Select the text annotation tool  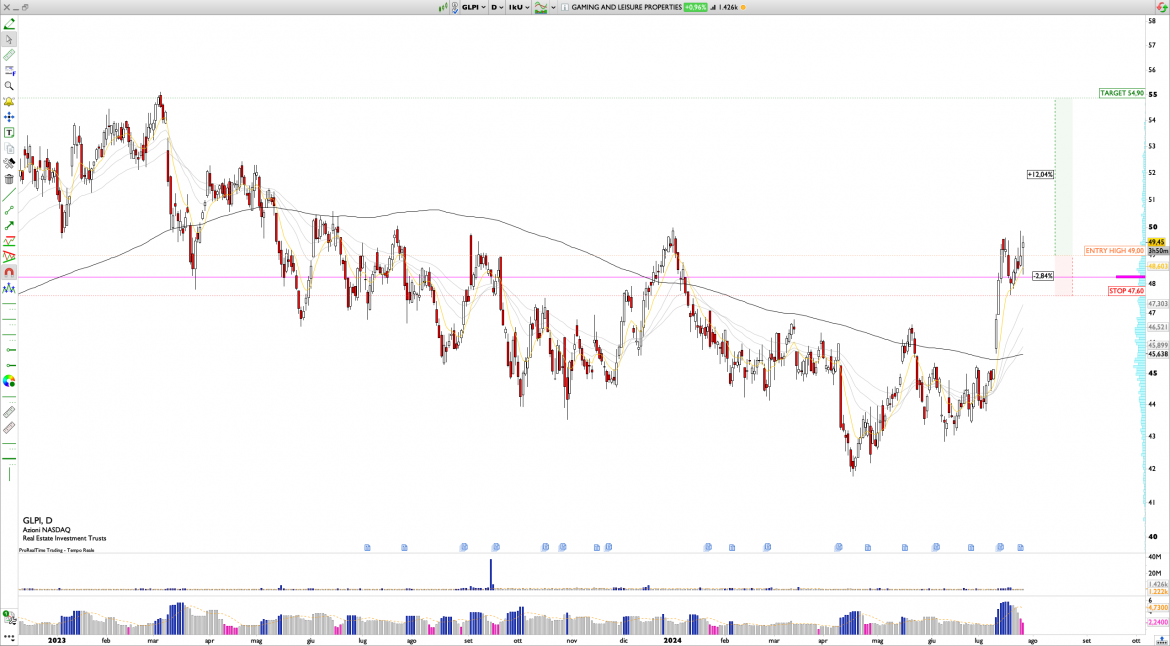pos(9,132)
